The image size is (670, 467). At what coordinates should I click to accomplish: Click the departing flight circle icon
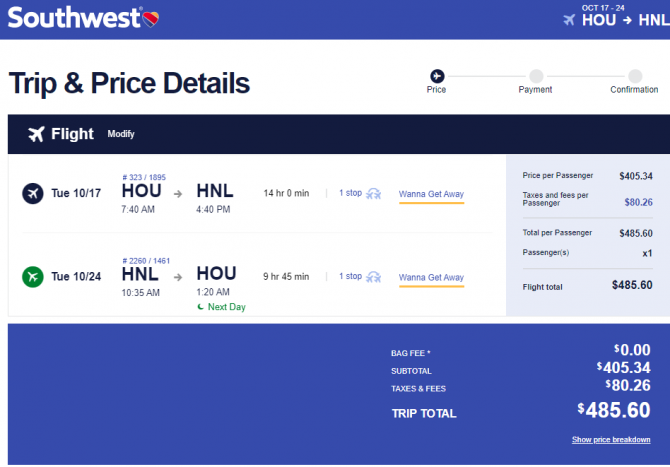(33, 194)
